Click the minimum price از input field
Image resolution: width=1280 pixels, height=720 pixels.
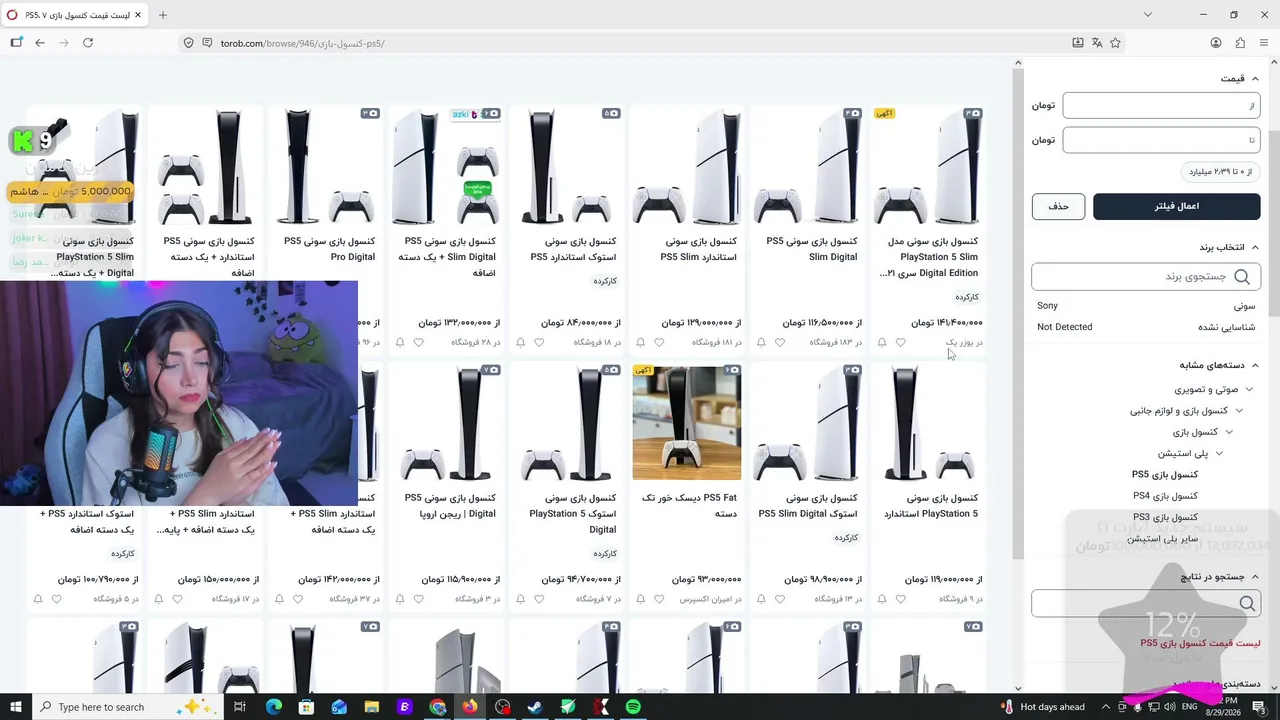point(1161,105)
